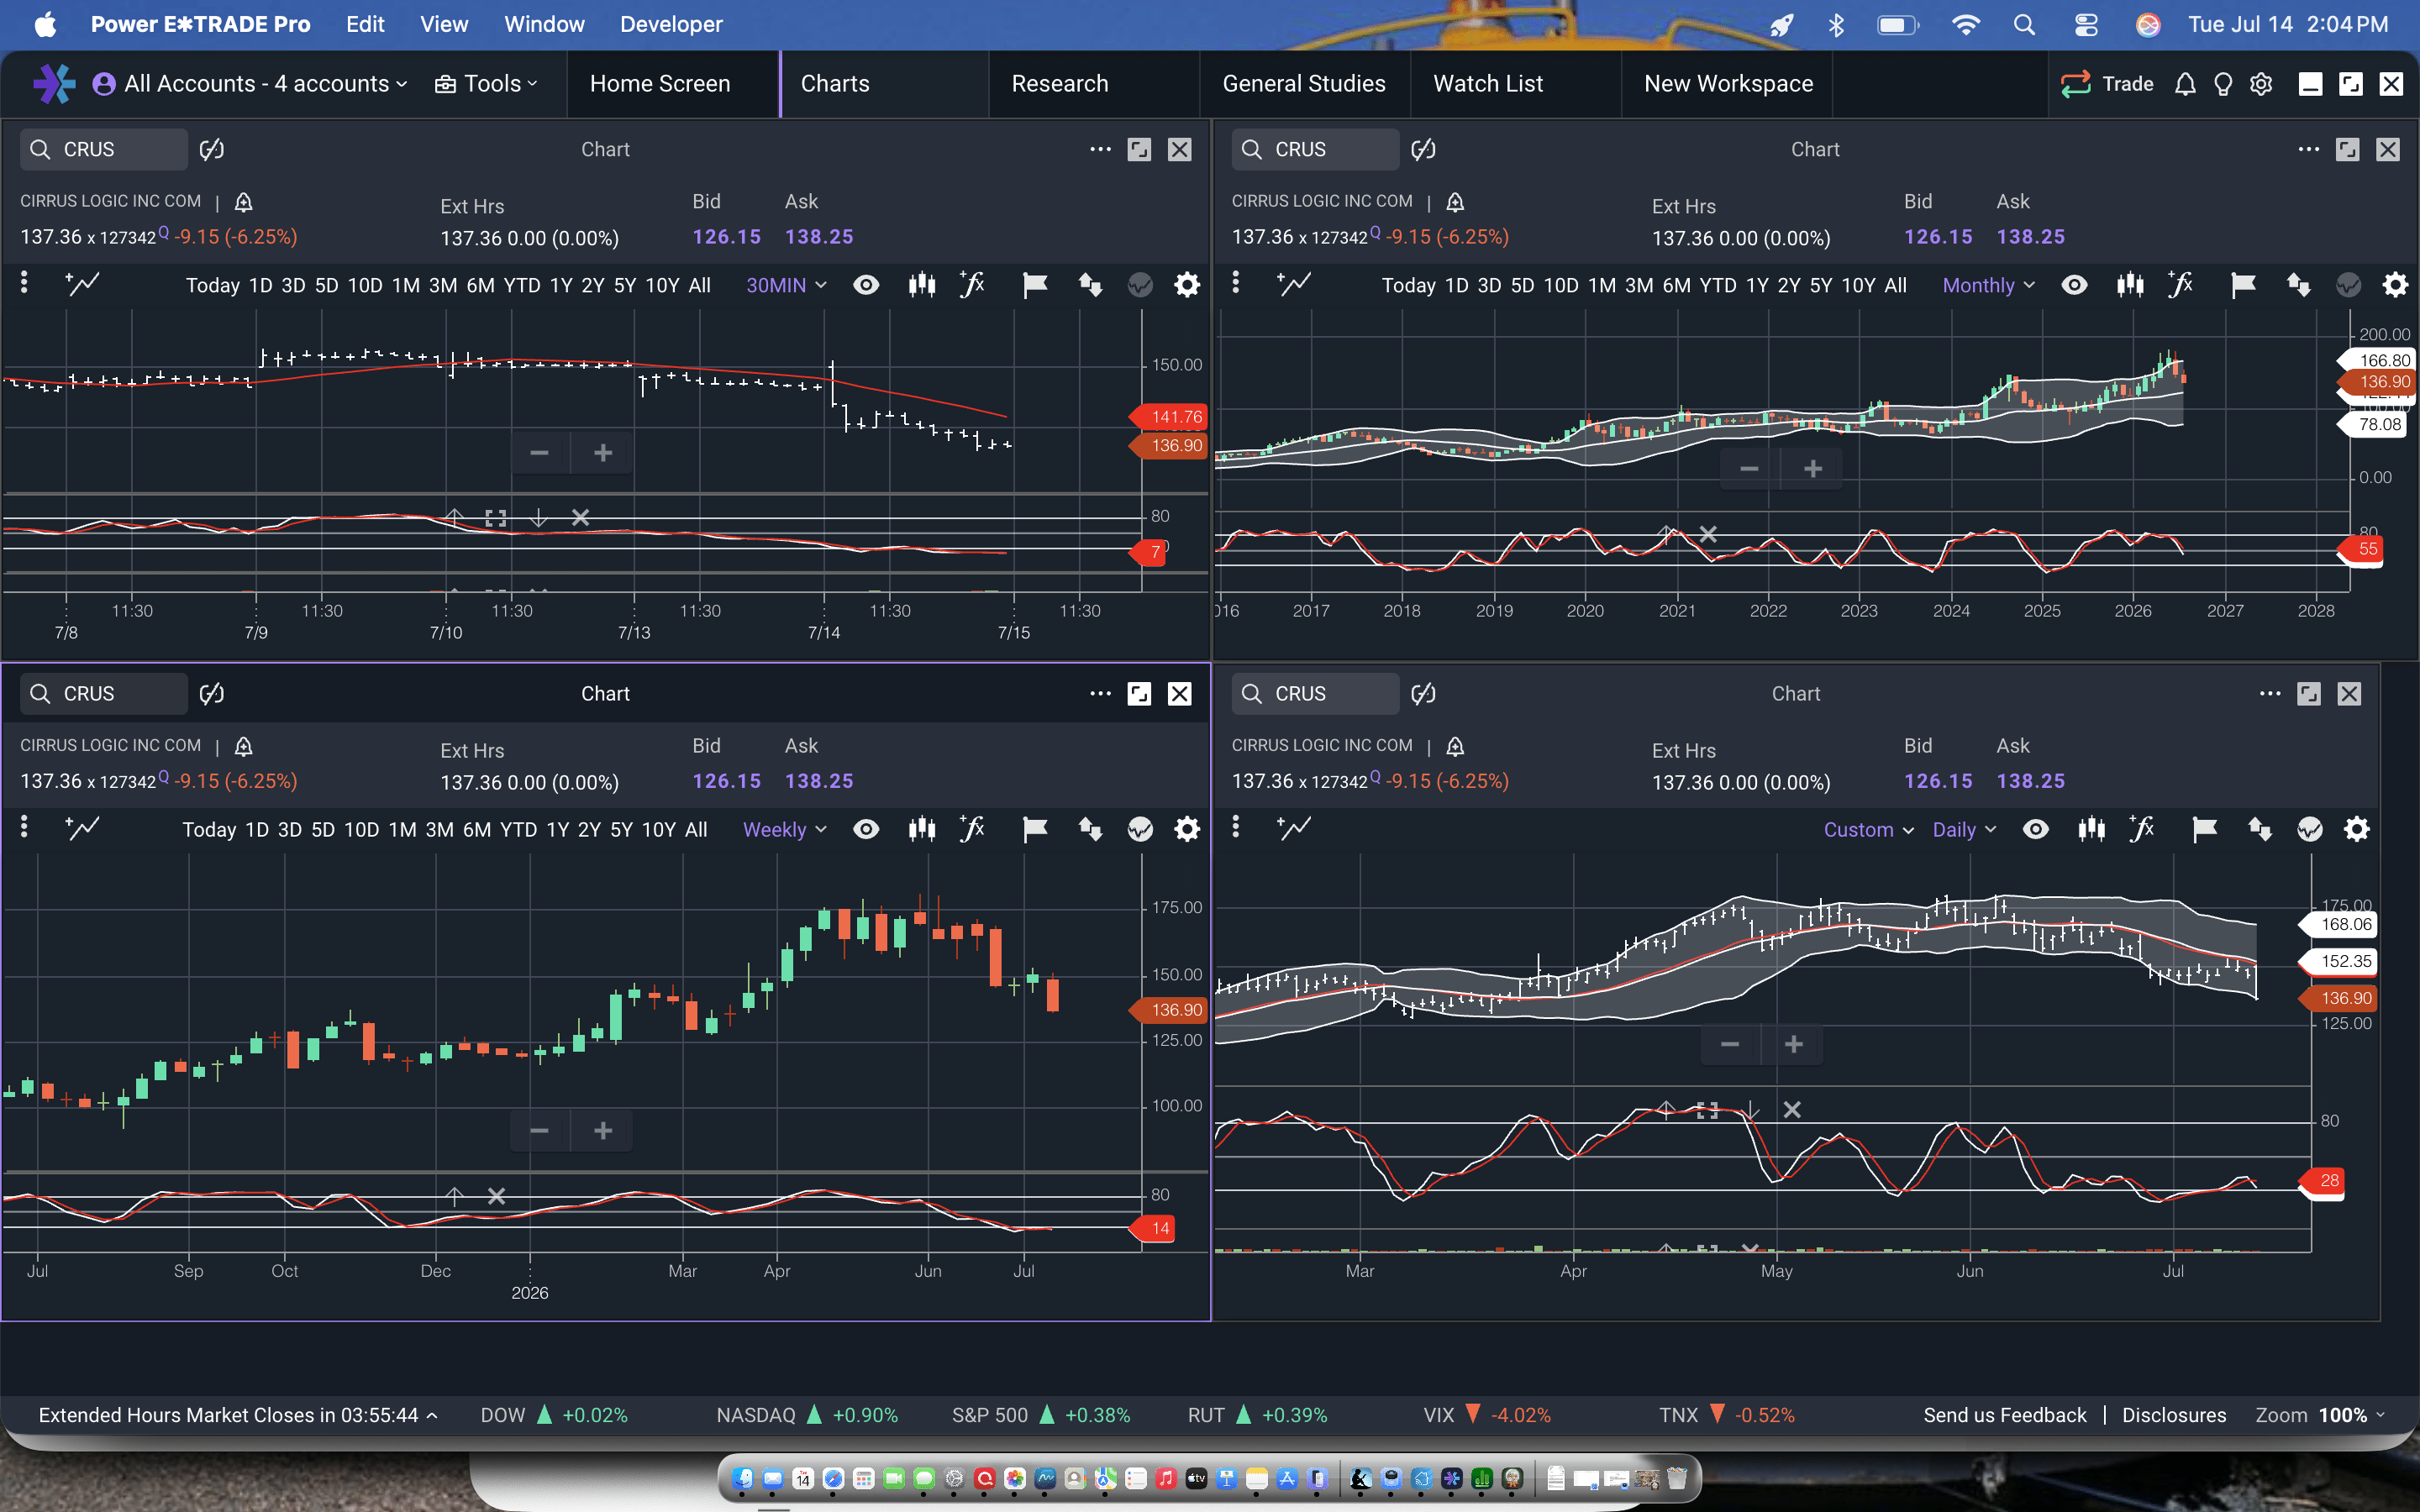Open settings gear in the Daily chart

tap(2357, 829)
